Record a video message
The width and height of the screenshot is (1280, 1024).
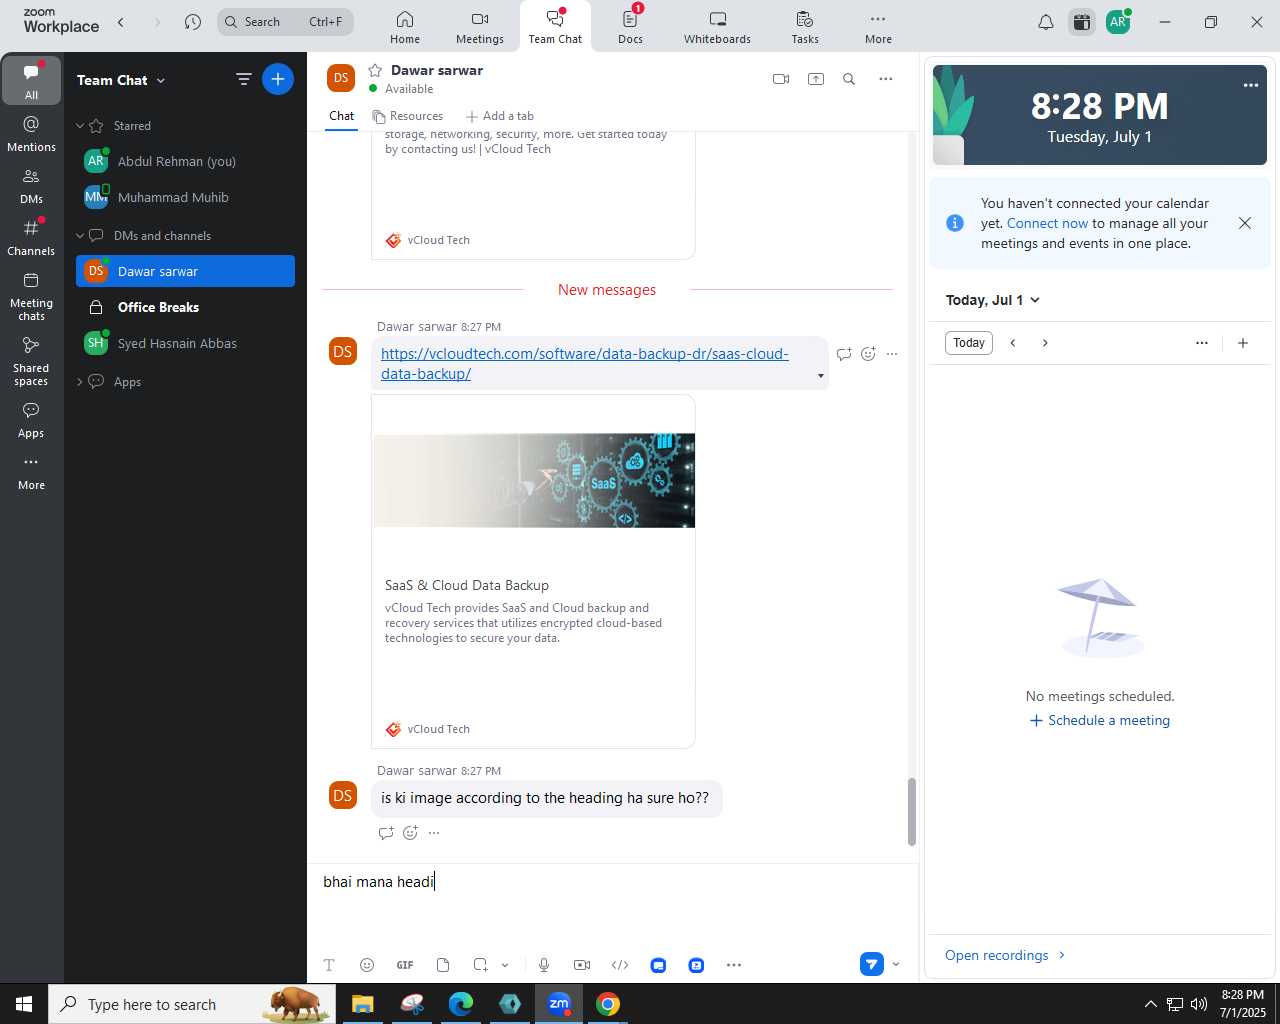point(582,965)
